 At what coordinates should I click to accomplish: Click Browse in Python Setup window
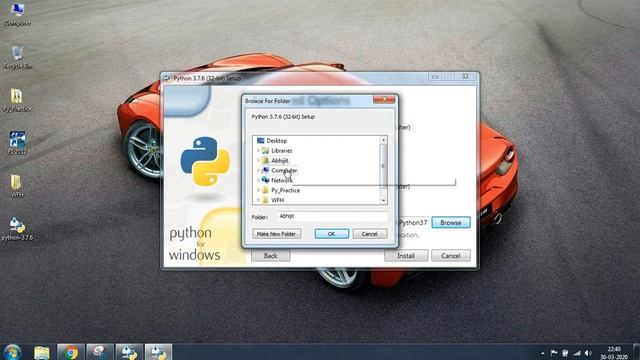pyautogui.click(x=451, y=222)
